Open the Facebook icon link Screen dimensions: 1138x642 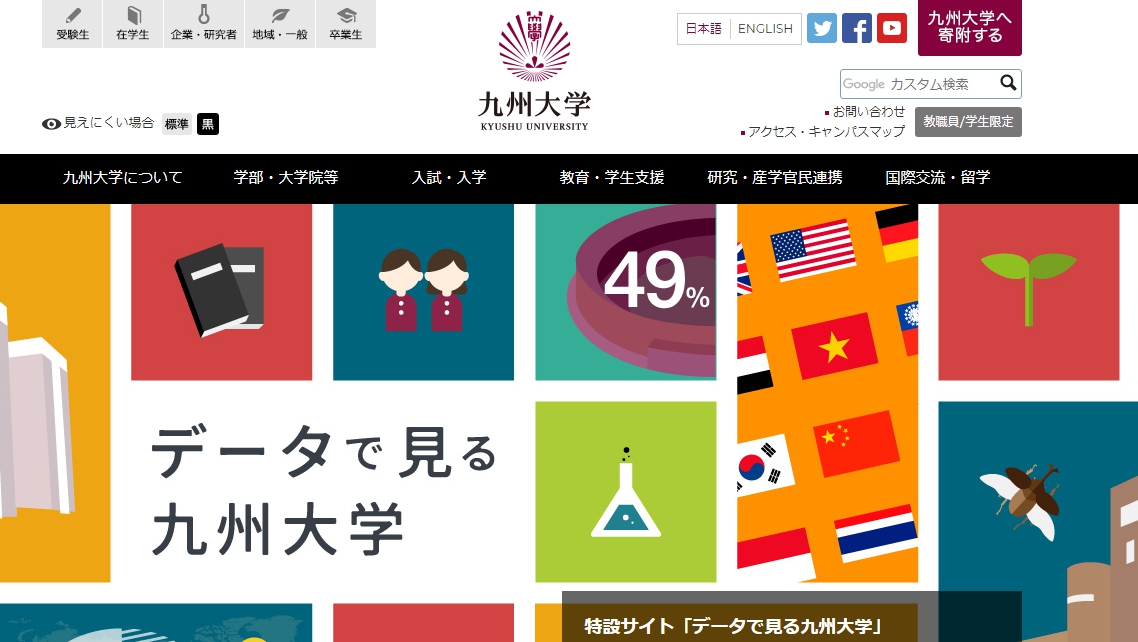[x=857, y=28]
